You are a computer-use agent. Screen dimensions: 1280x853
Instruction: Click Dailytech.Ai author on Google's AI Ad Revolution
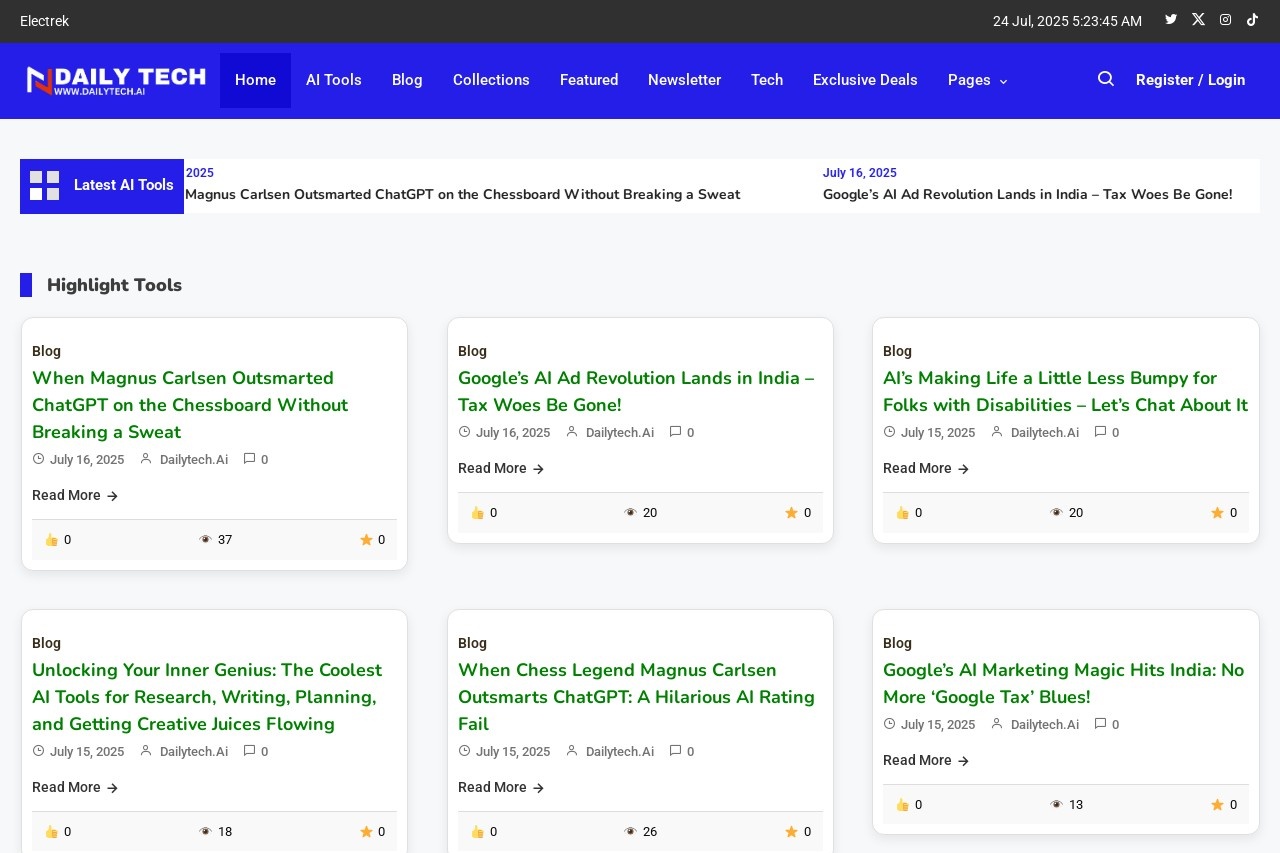(620, 432)
